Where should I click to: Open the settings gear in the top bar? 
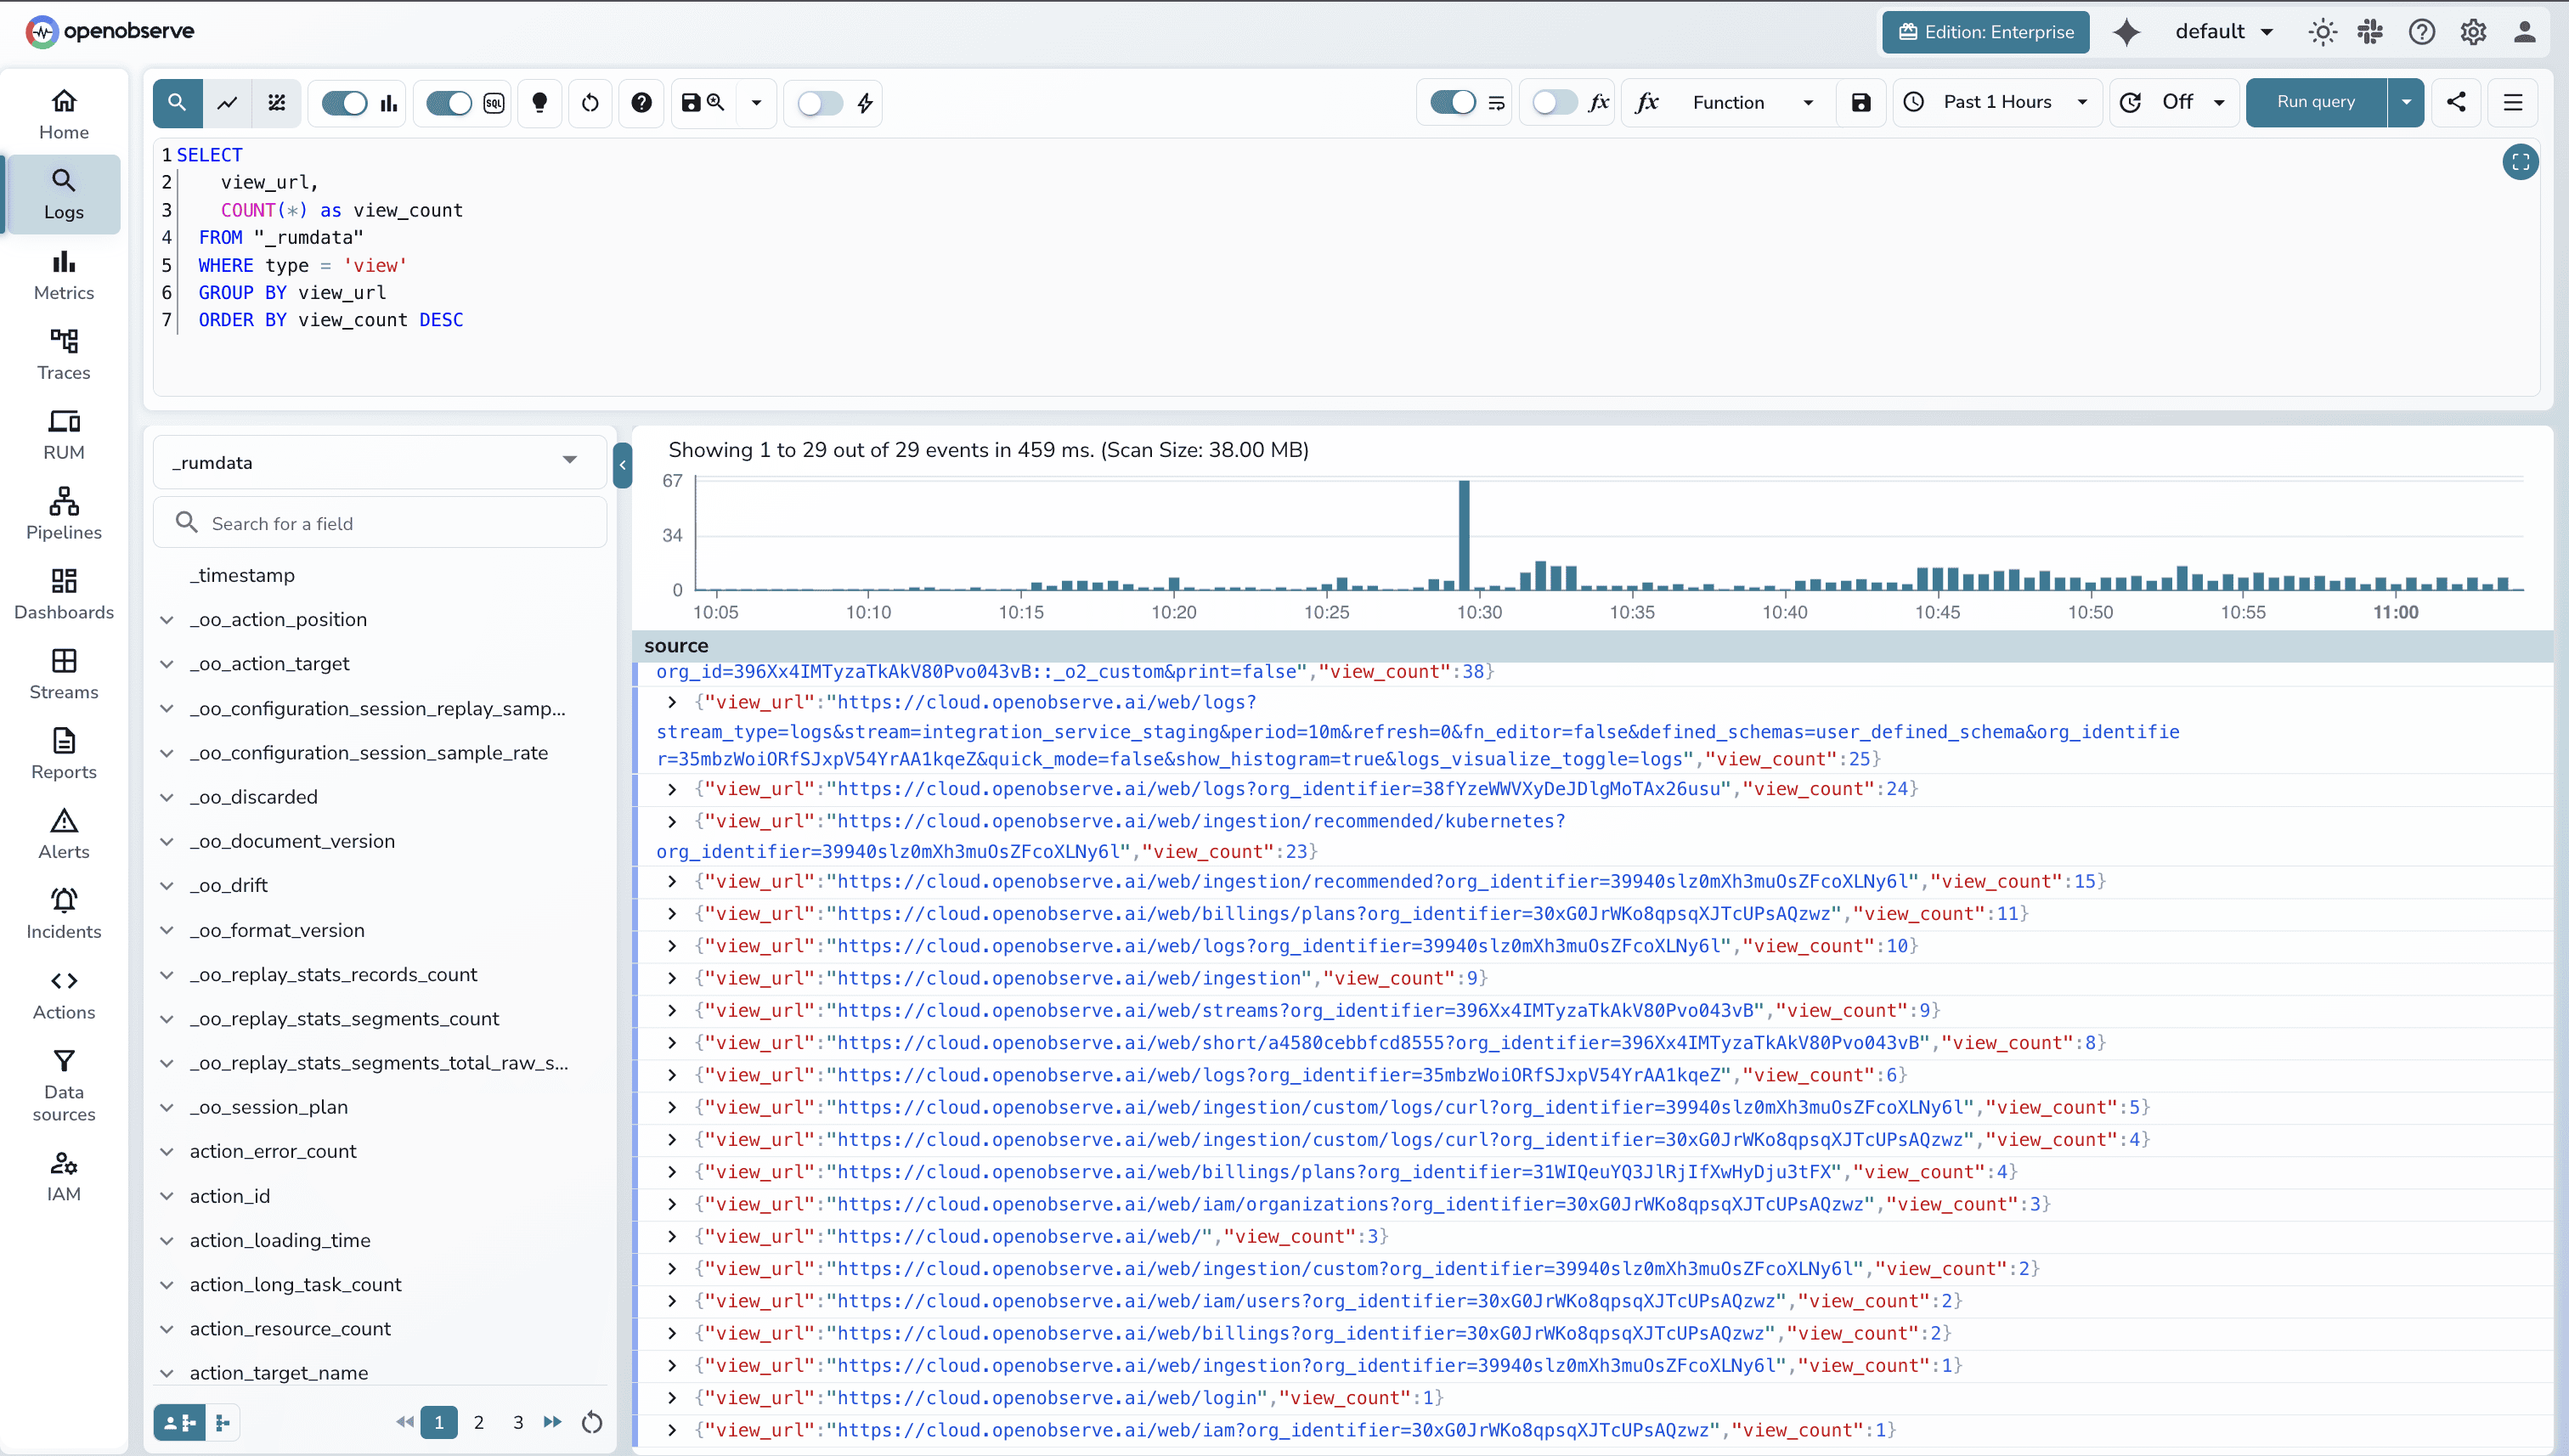coord(2473,32)
